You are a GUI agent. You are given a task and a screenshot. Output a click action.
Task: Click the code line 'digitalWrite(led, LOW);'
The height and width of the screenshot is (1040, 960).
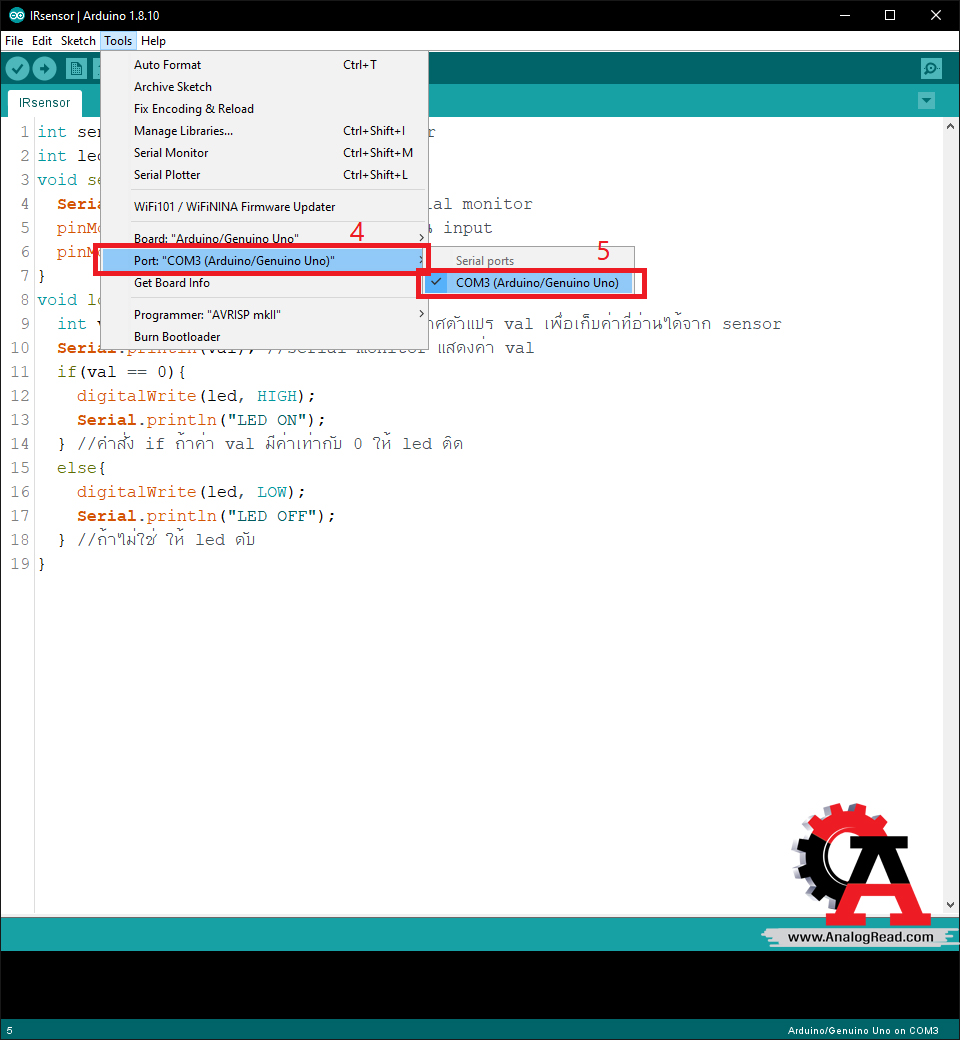[x=191, y=491]
